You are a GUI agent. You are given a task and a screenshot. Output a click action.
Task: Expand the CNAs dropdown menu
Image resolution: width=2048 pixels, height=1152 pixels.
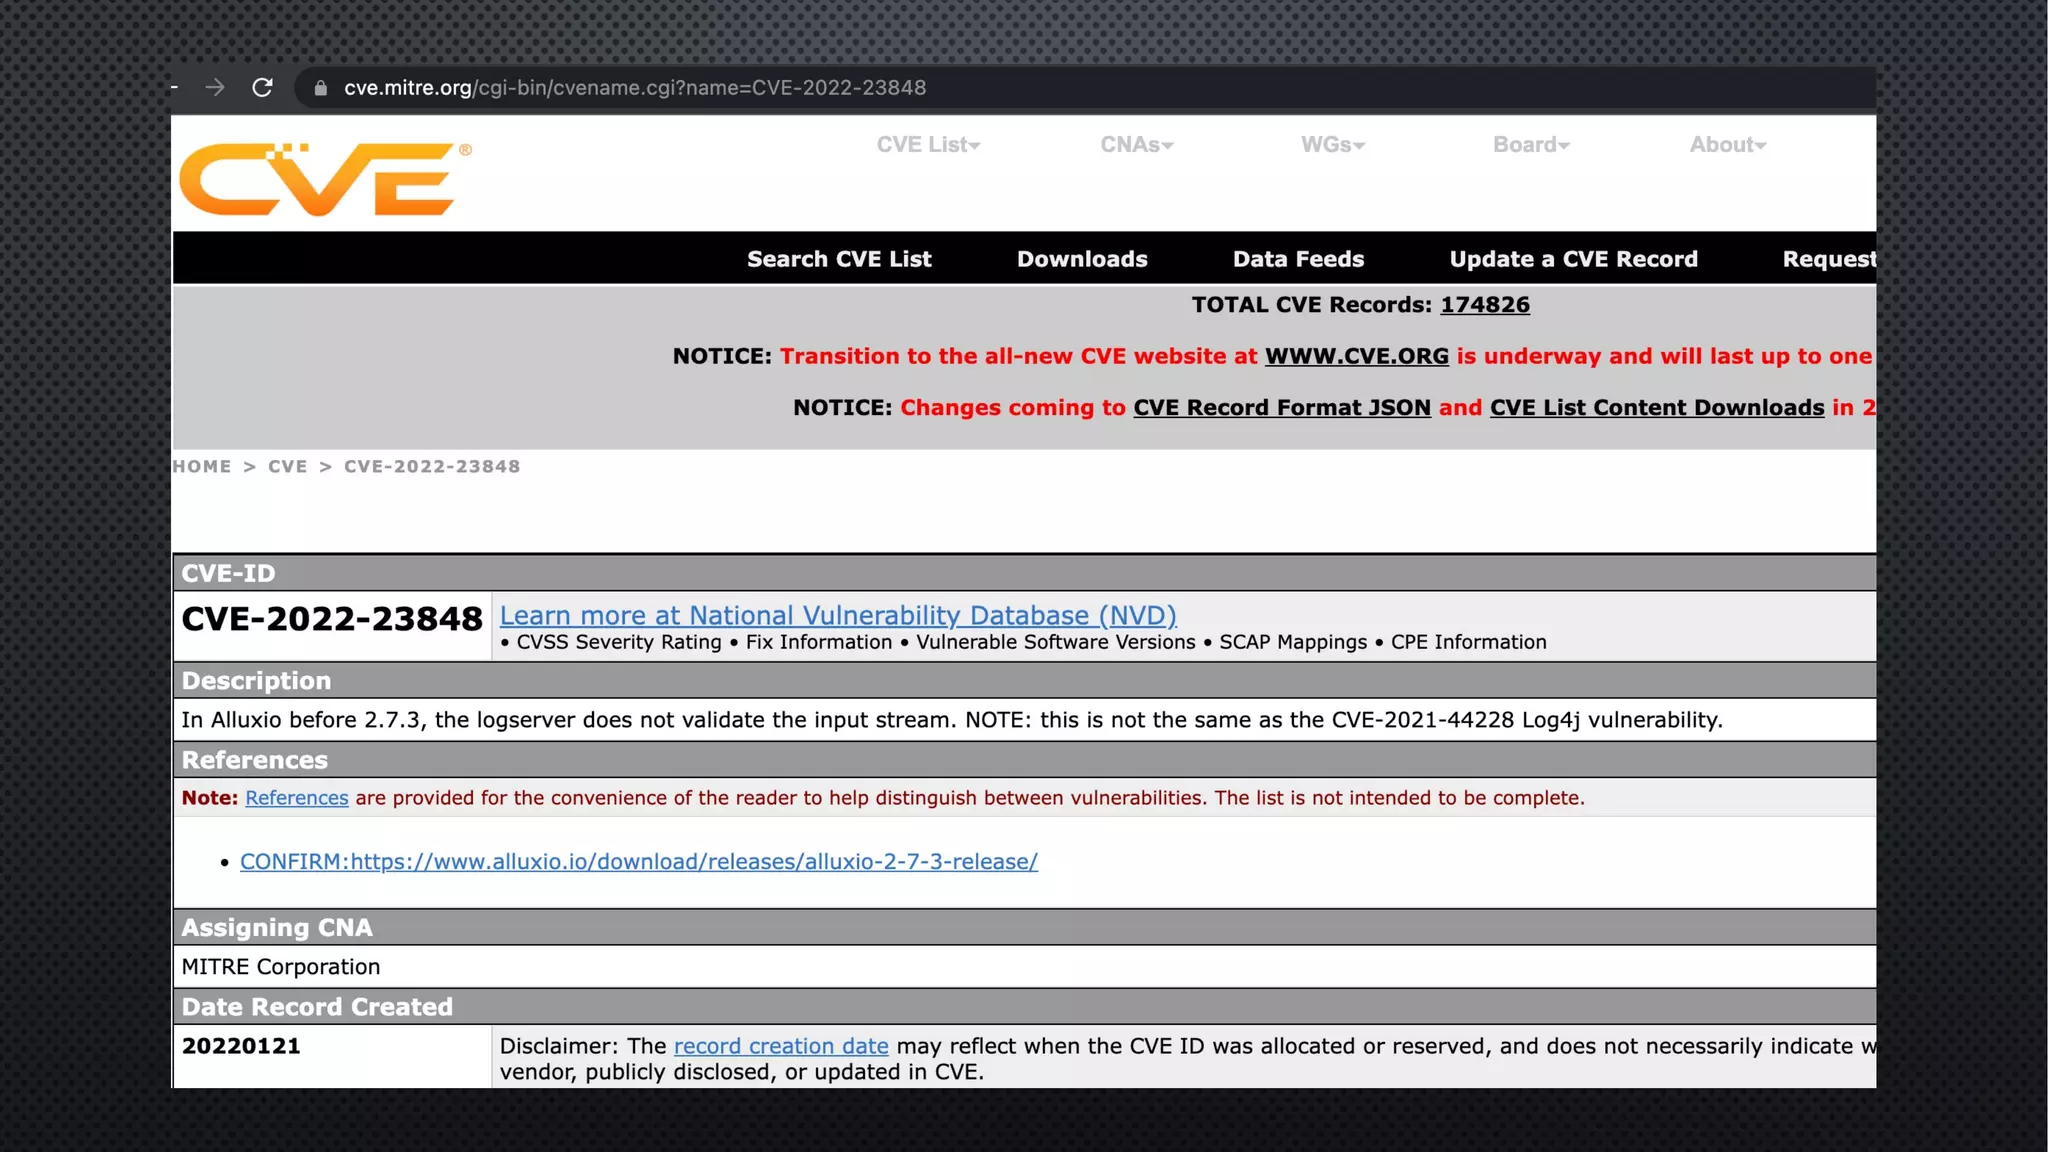point(1136,145)
